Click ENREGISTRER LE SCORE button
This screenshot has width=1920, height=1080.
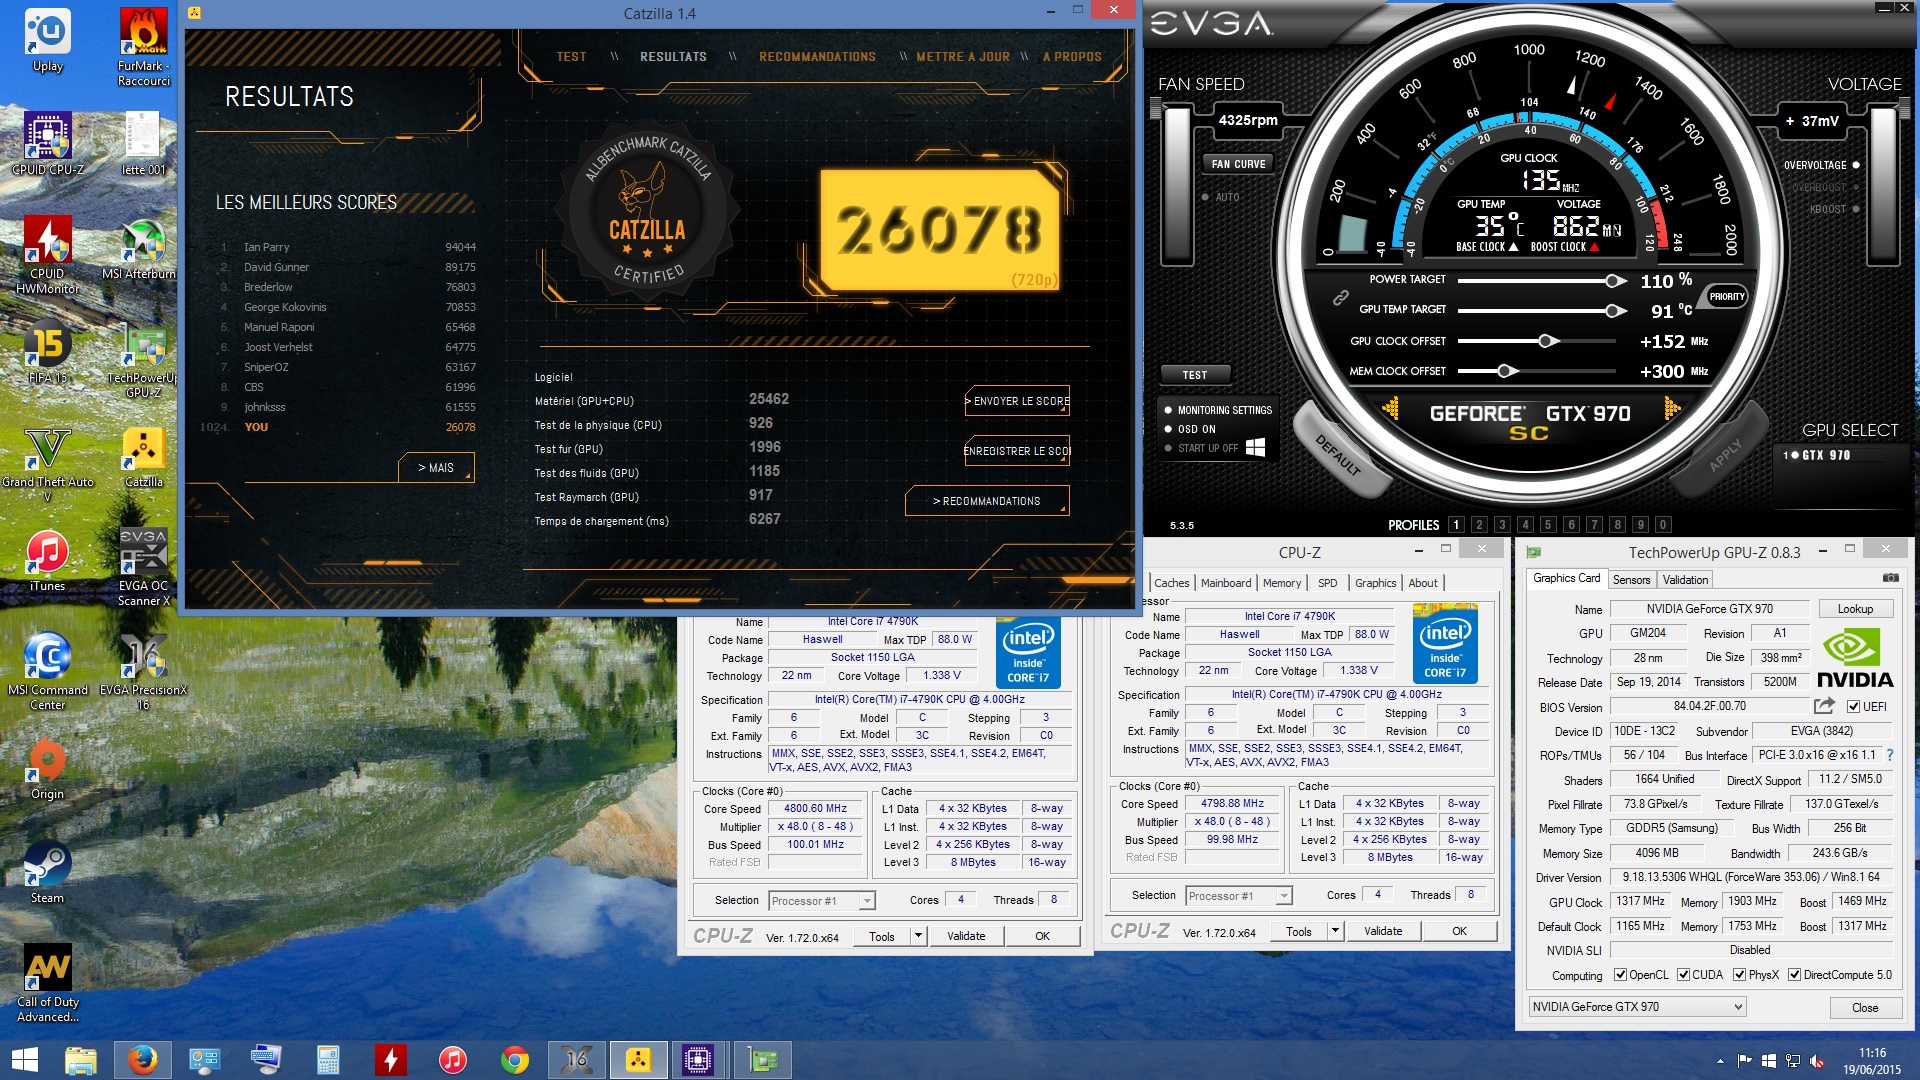point(1017,451)
